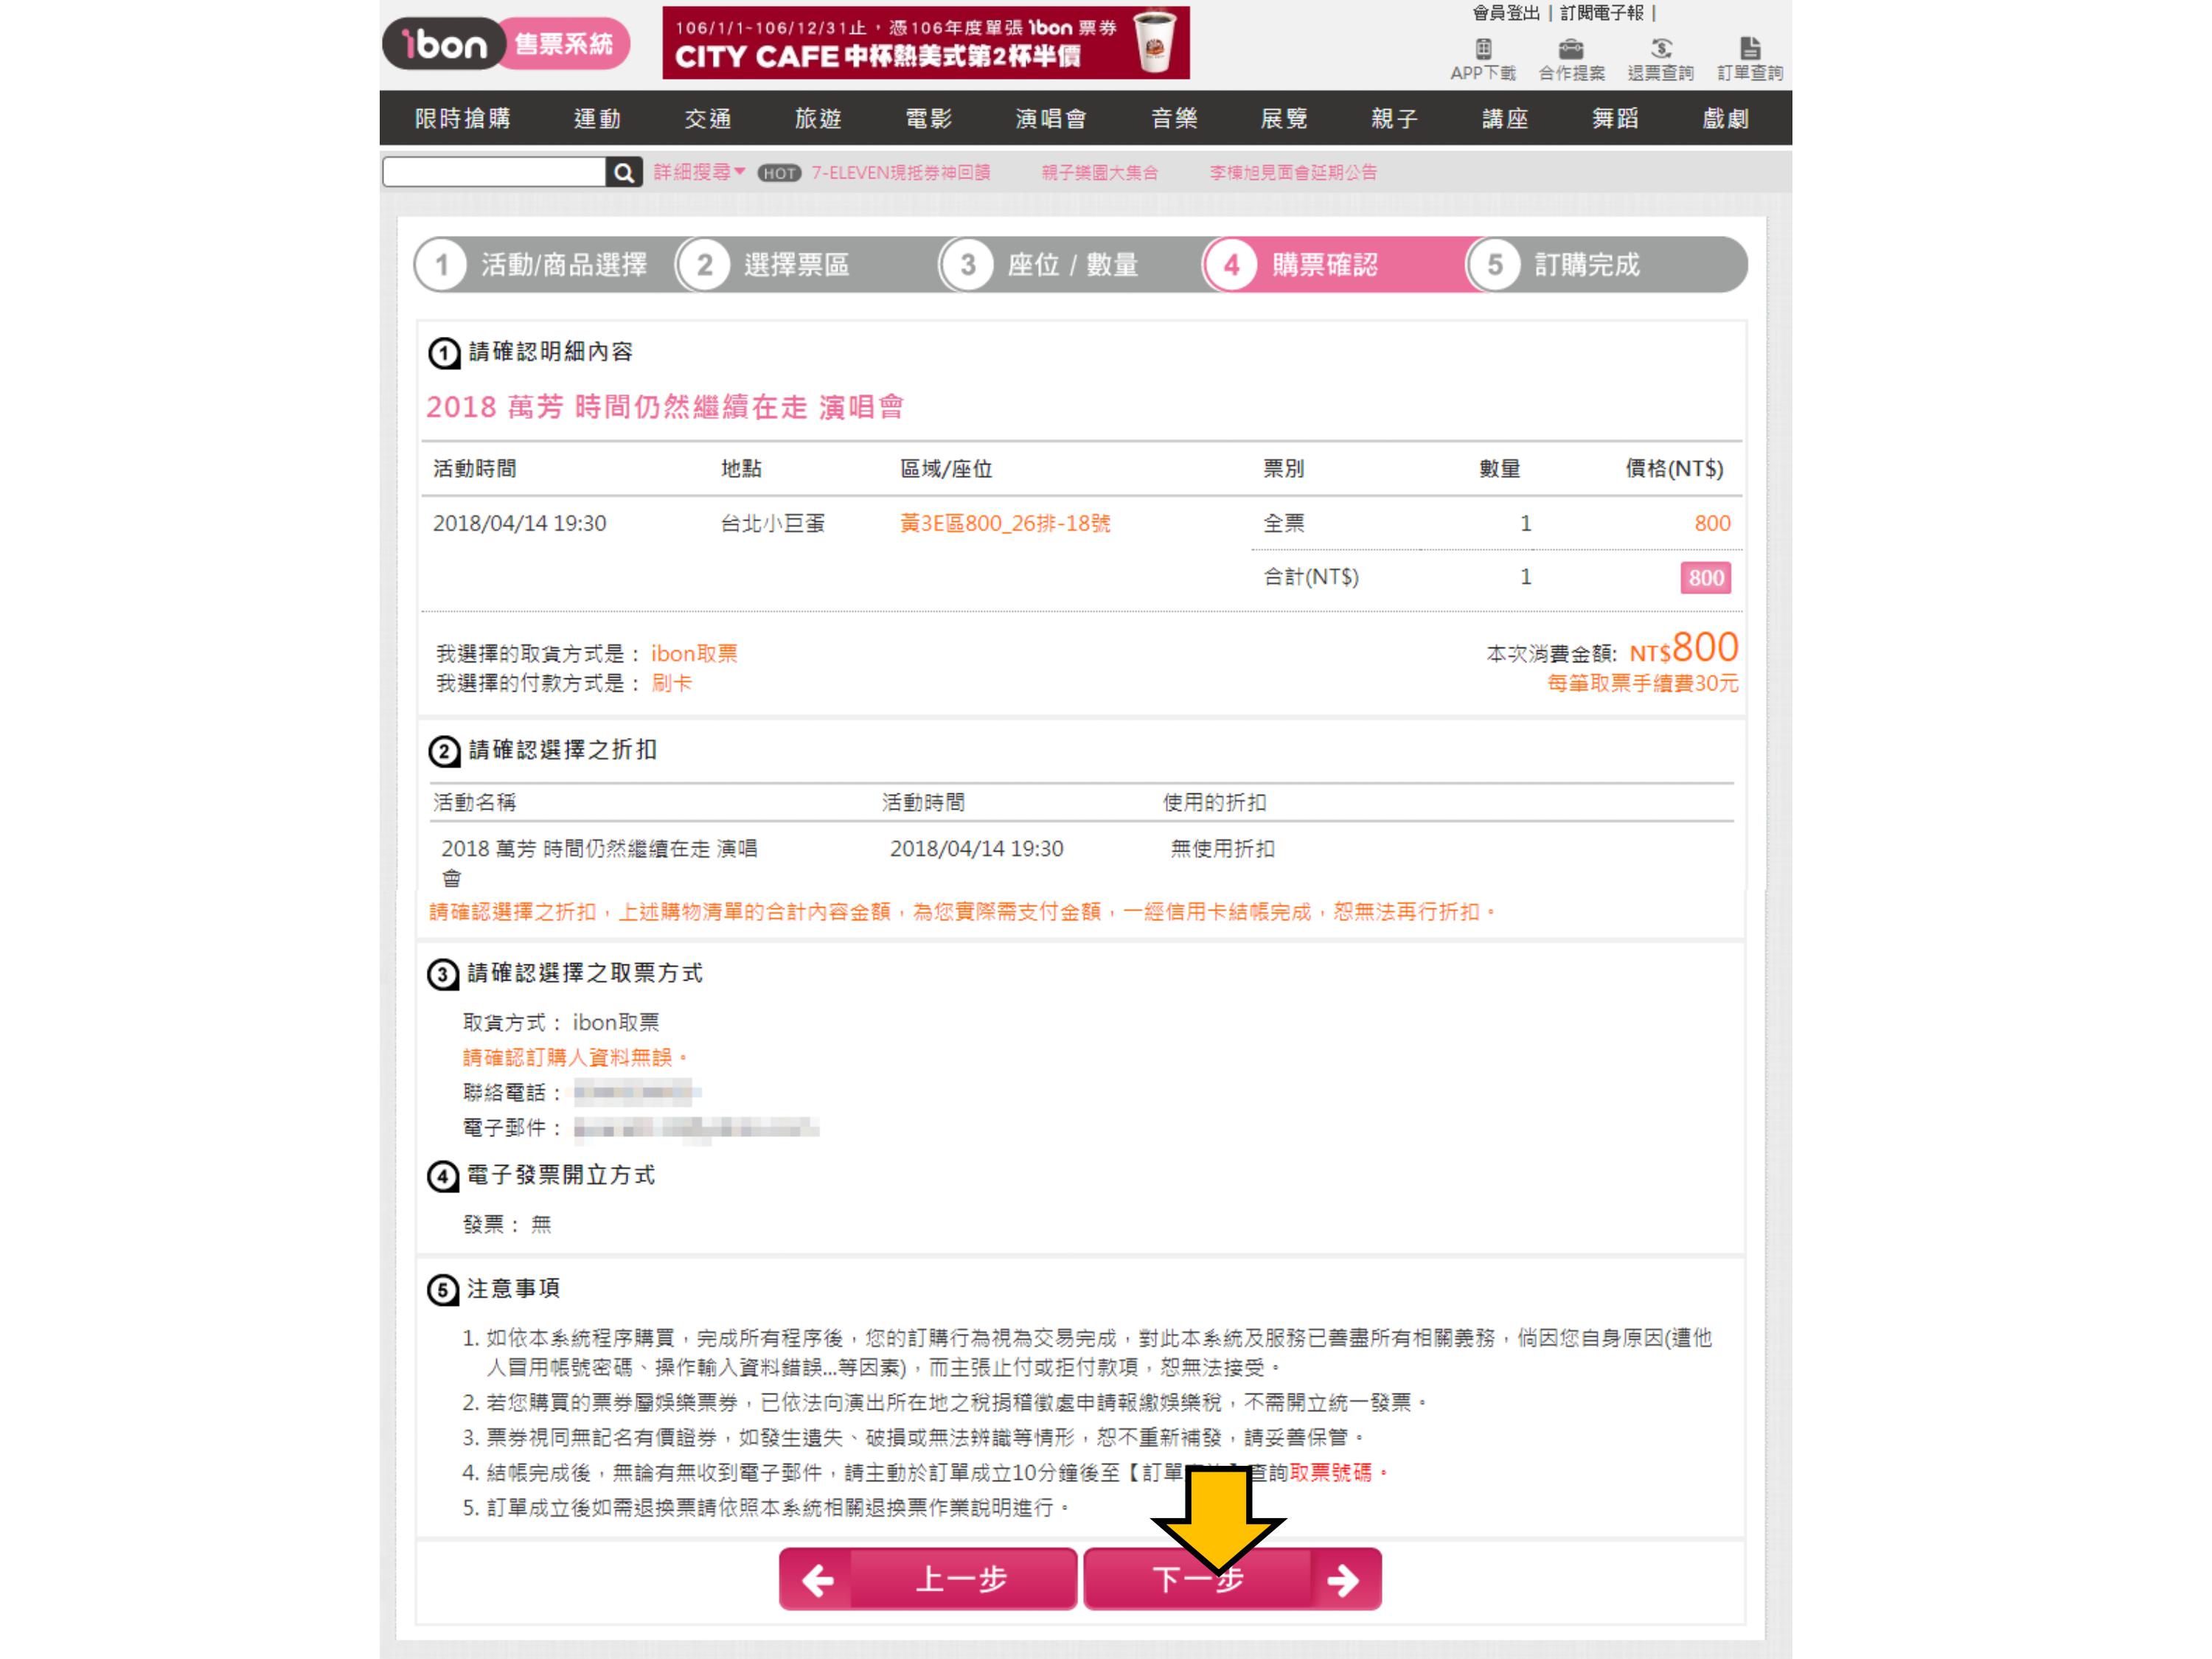
Task: Click the 李棟旭見面會延期公告 link
Action: pyautogui.click(x=1293, y=173)
